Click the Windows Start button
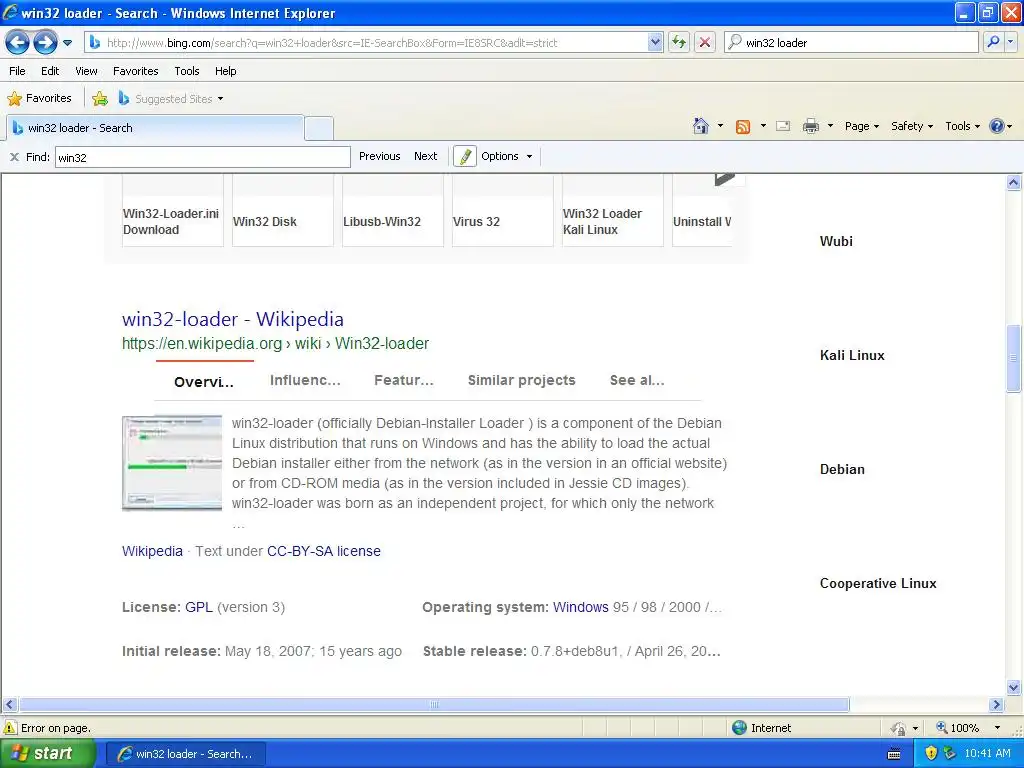 [47, 754]
